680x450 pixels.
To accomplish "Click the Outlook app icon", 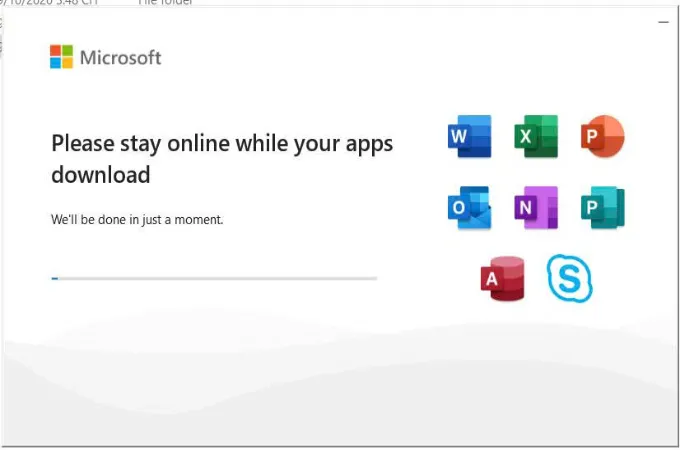I will (470, 207).
